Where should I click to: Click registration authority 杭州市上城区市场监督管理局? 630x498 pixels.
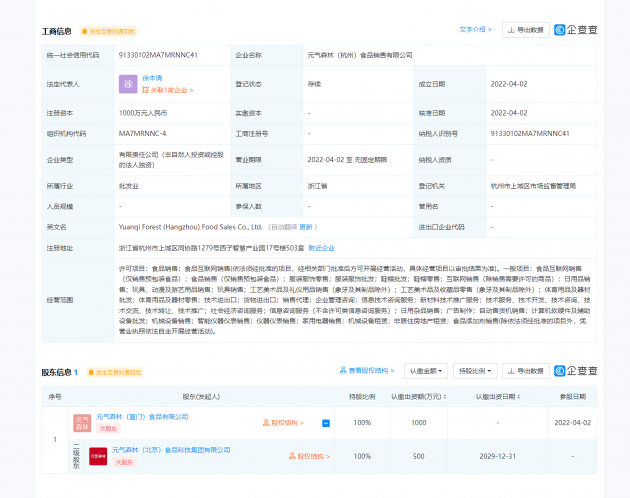[x=533, y=186]
